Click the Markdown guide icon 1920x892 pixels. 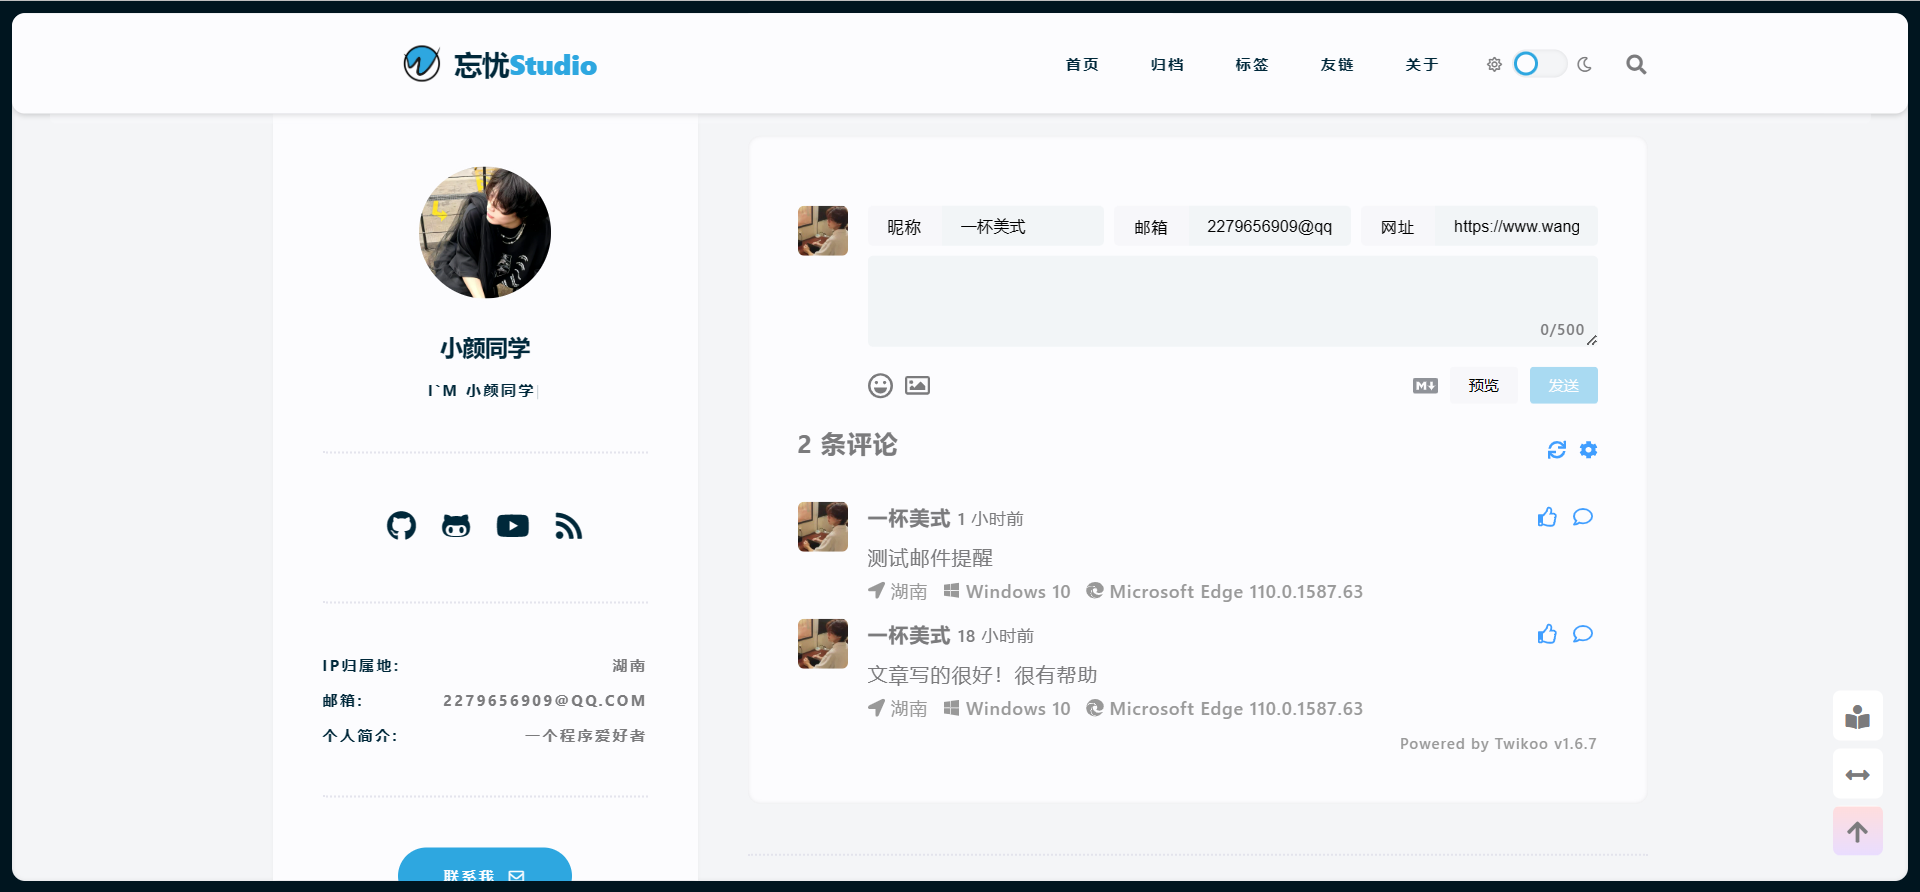pyautogui.click(x=1425, y=385)
